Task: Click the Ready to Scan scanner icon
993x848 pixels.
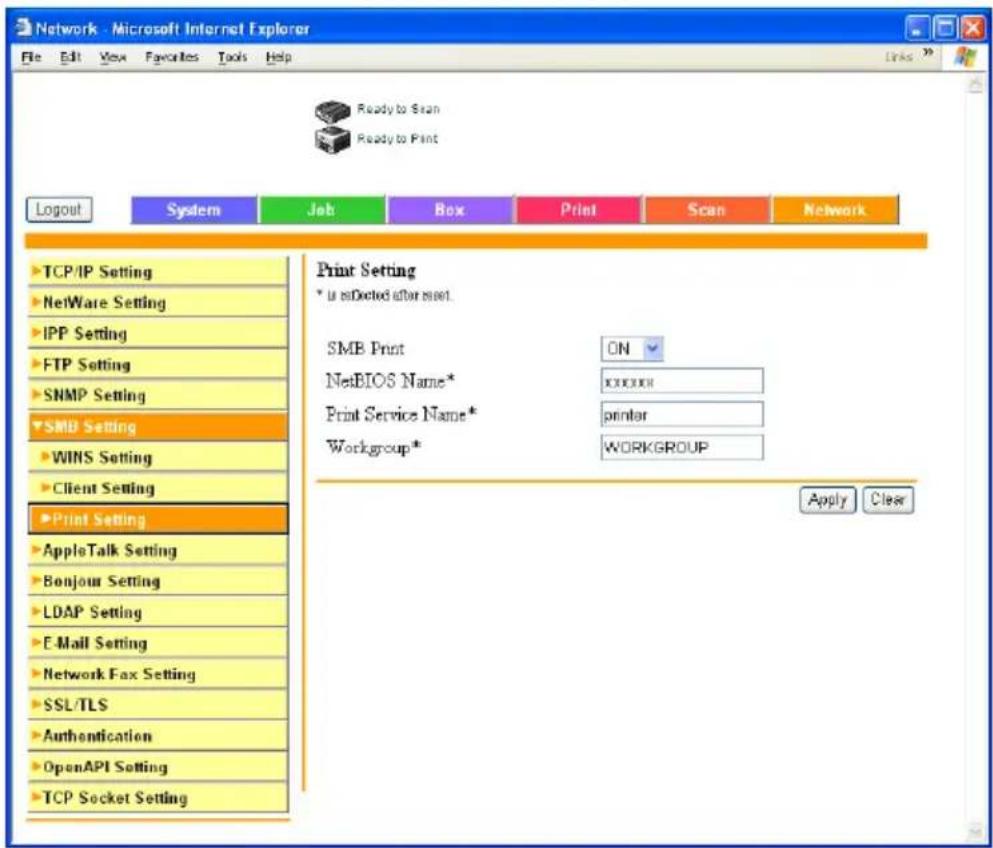Action: tap(332, 111)
